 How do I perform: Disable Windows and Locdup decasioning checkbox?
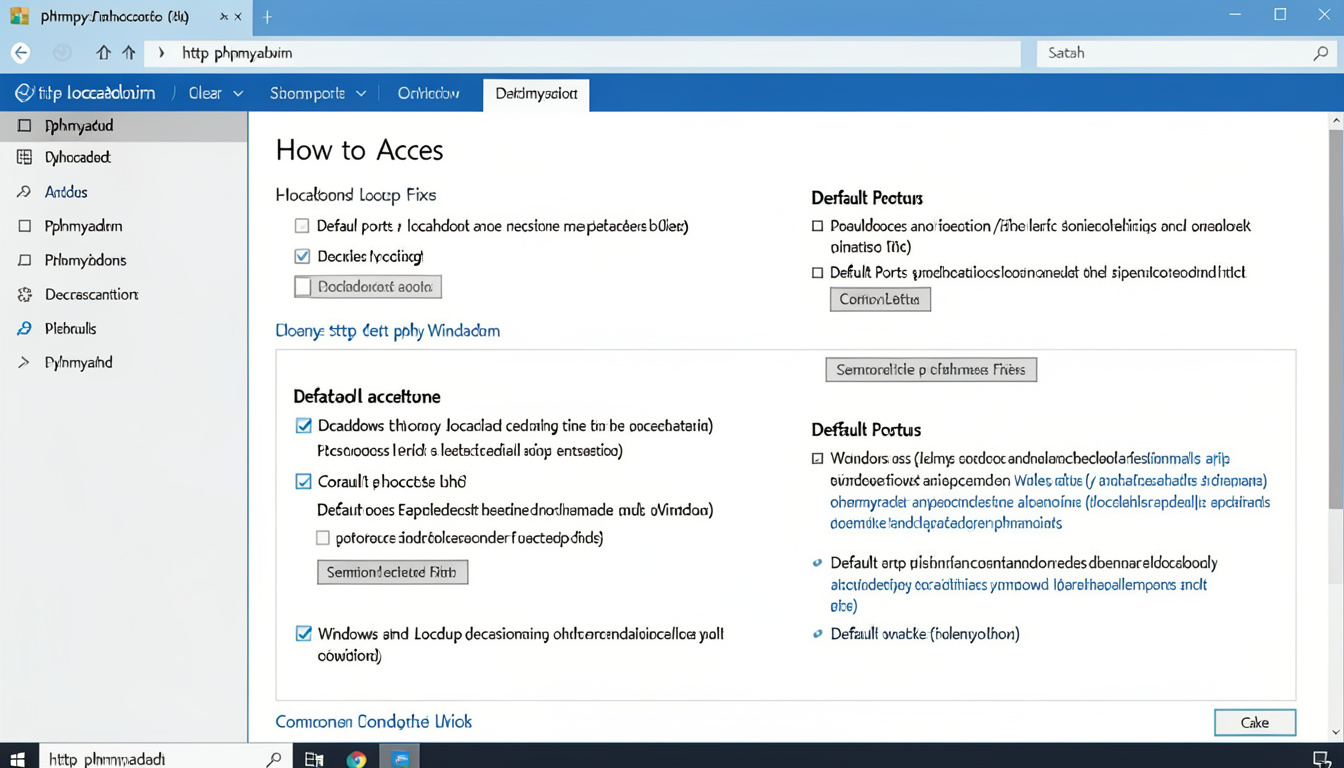tap(303, 634)
